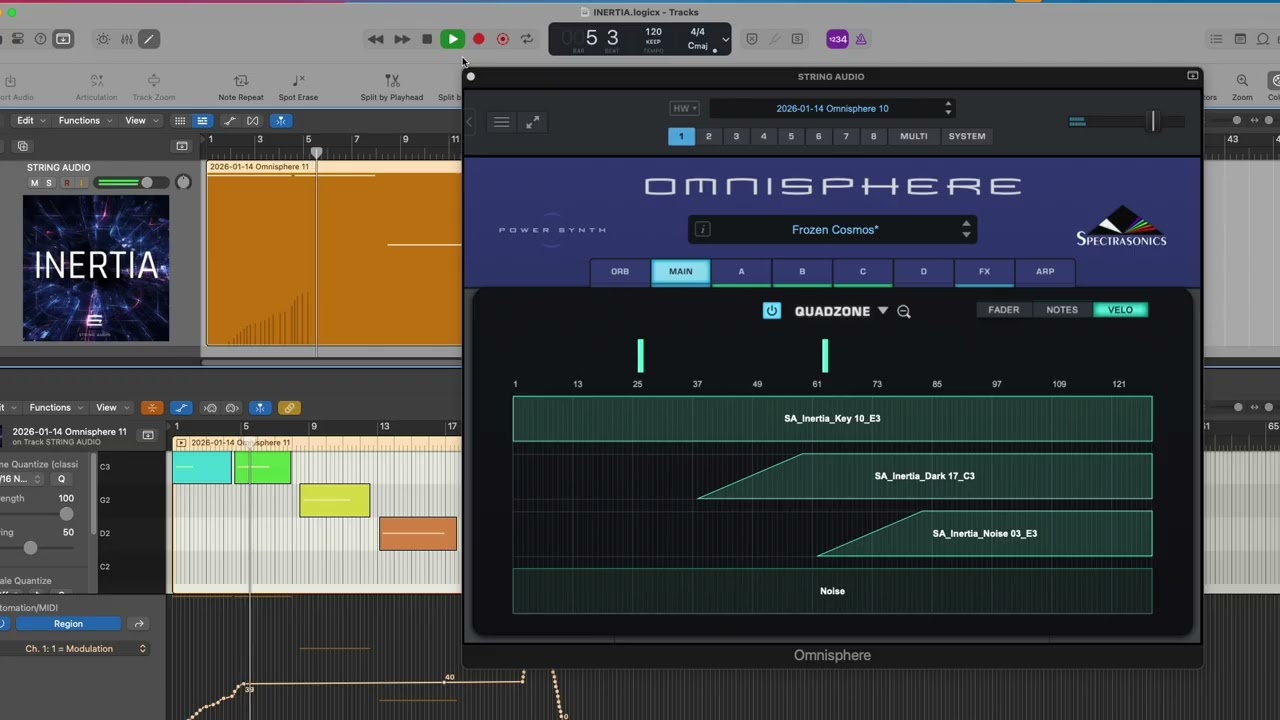Click the patch info 'i' icon

(x=702, y=230)
